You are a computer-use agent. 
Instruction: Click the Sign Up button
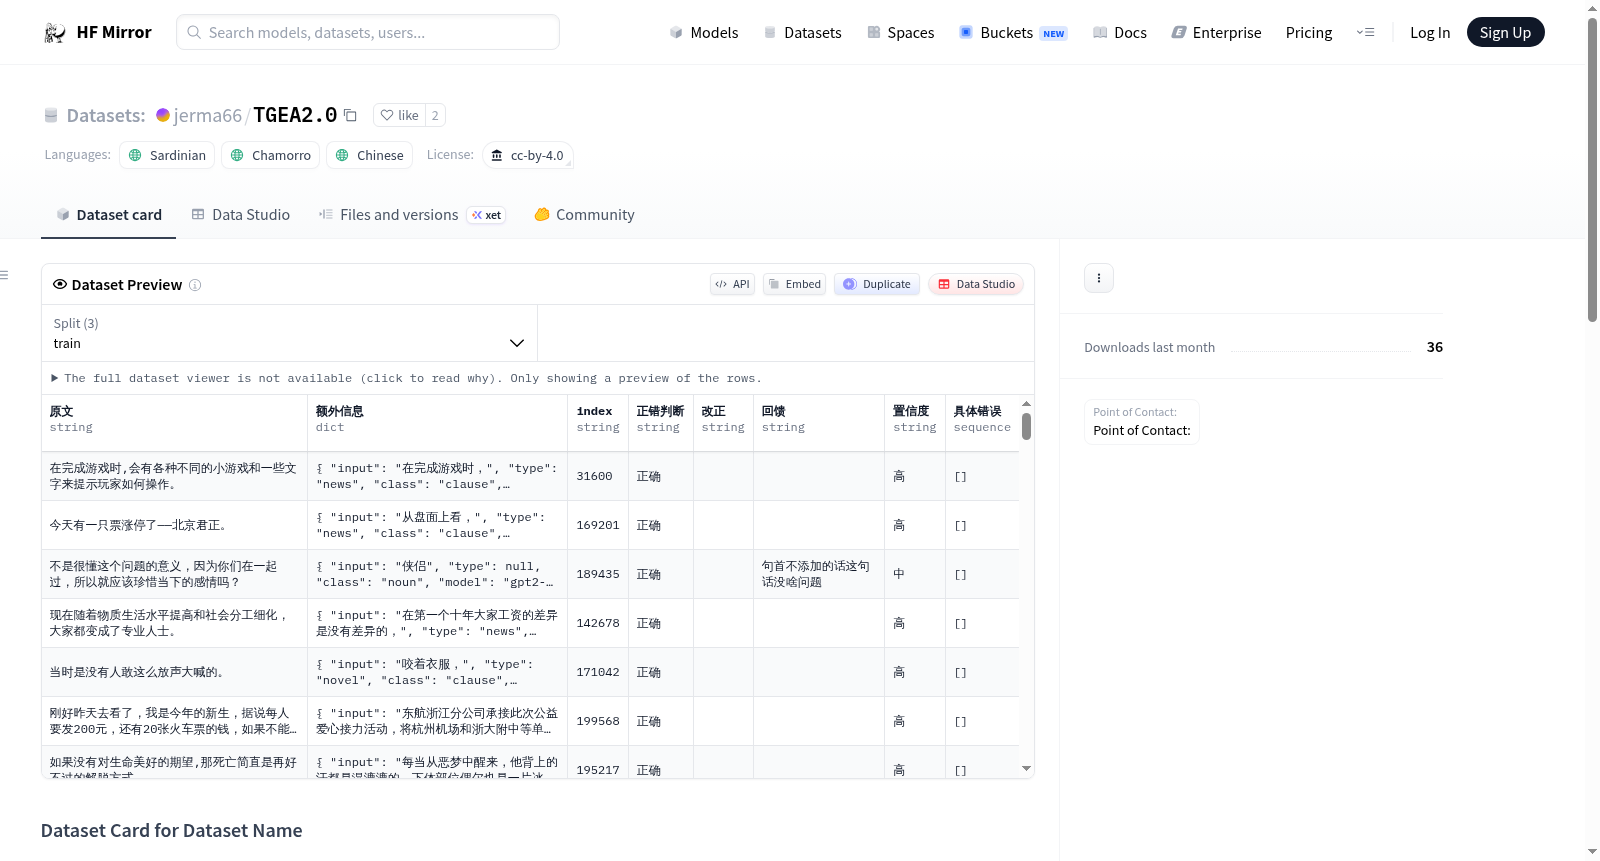point(1505,33)
